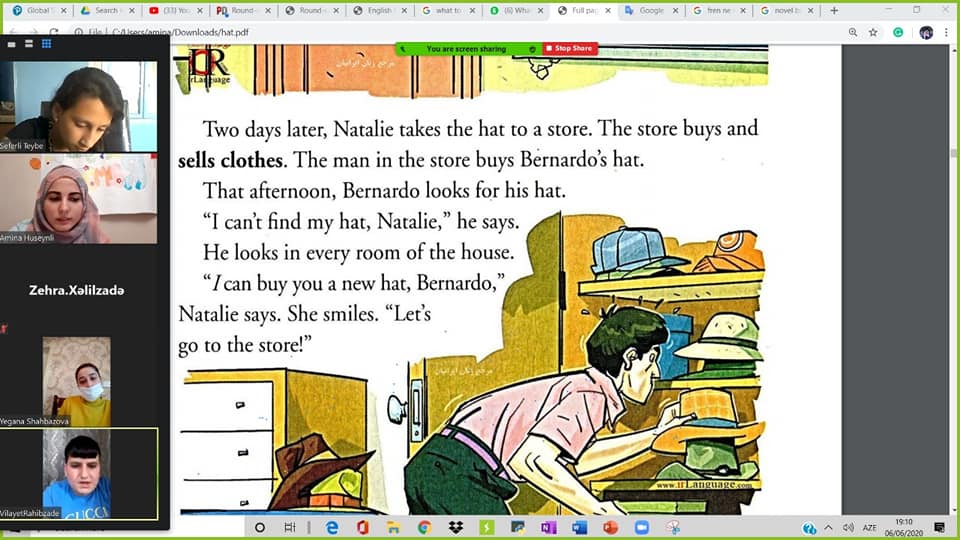
Task: Select the single-thumbnail strip view icon
Action: coord(11,44)
